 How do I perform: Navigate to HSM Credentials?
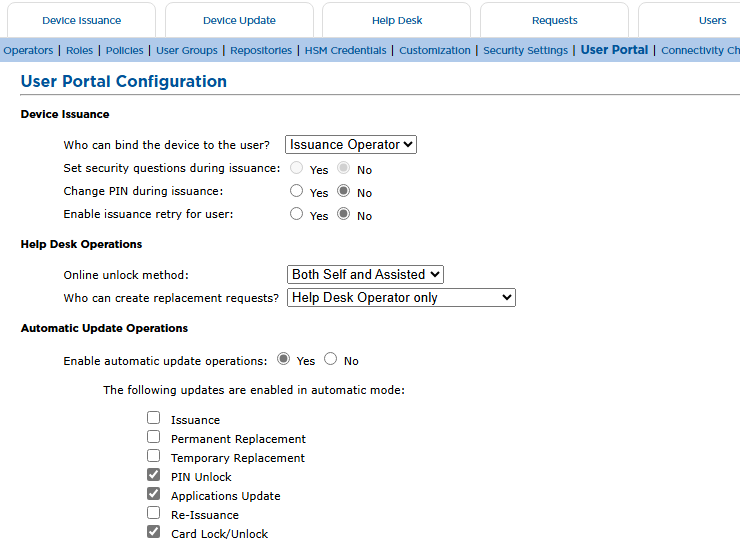(345, 50)
